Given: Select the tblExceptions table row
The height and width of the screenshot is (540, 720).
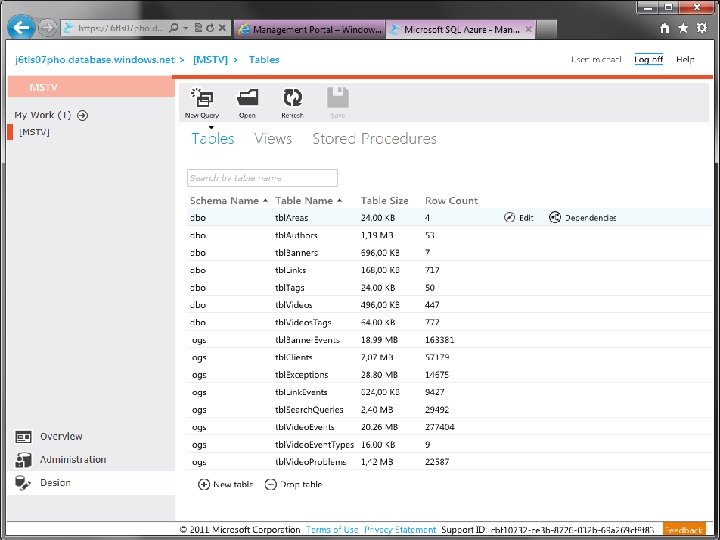Looking at the screenshot, I should (x=450, y=375).
